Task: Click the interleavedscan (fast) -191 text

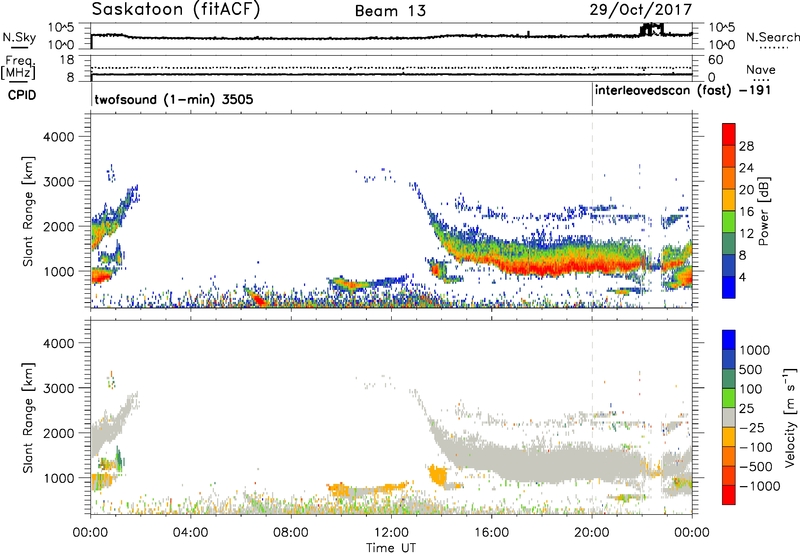Action: 683,91
